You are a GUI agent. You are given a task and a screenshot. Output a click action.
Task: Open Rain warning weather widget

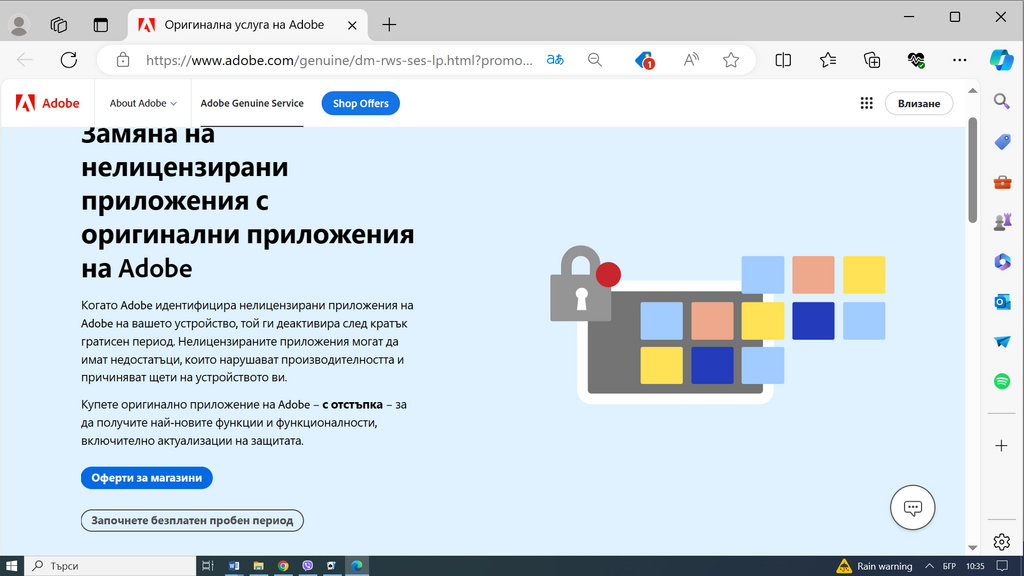pos(874,566)
